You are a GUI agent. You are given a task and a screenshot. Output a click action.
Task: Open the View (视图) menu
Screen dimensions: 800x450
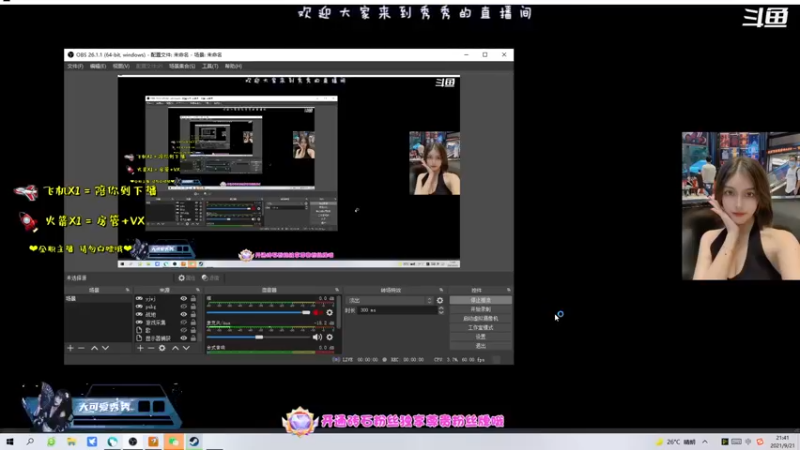tap(121, 66)
